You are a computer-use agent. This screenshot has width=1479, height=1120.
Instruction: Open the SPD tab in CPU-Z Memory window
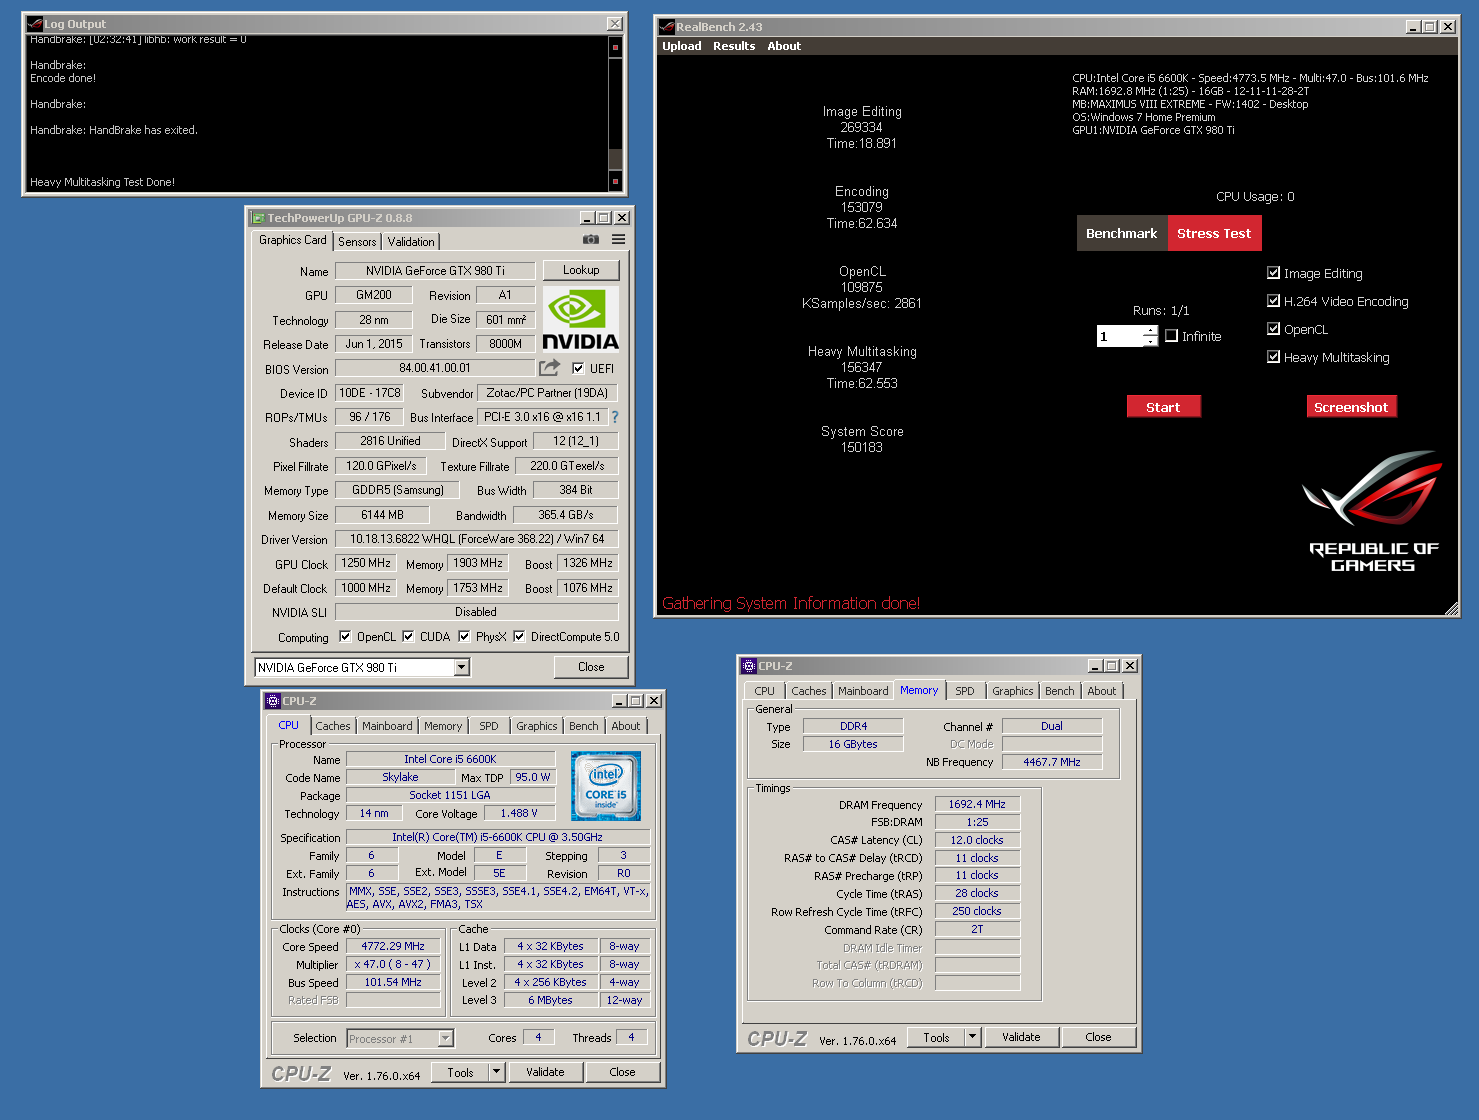point(965,692)
